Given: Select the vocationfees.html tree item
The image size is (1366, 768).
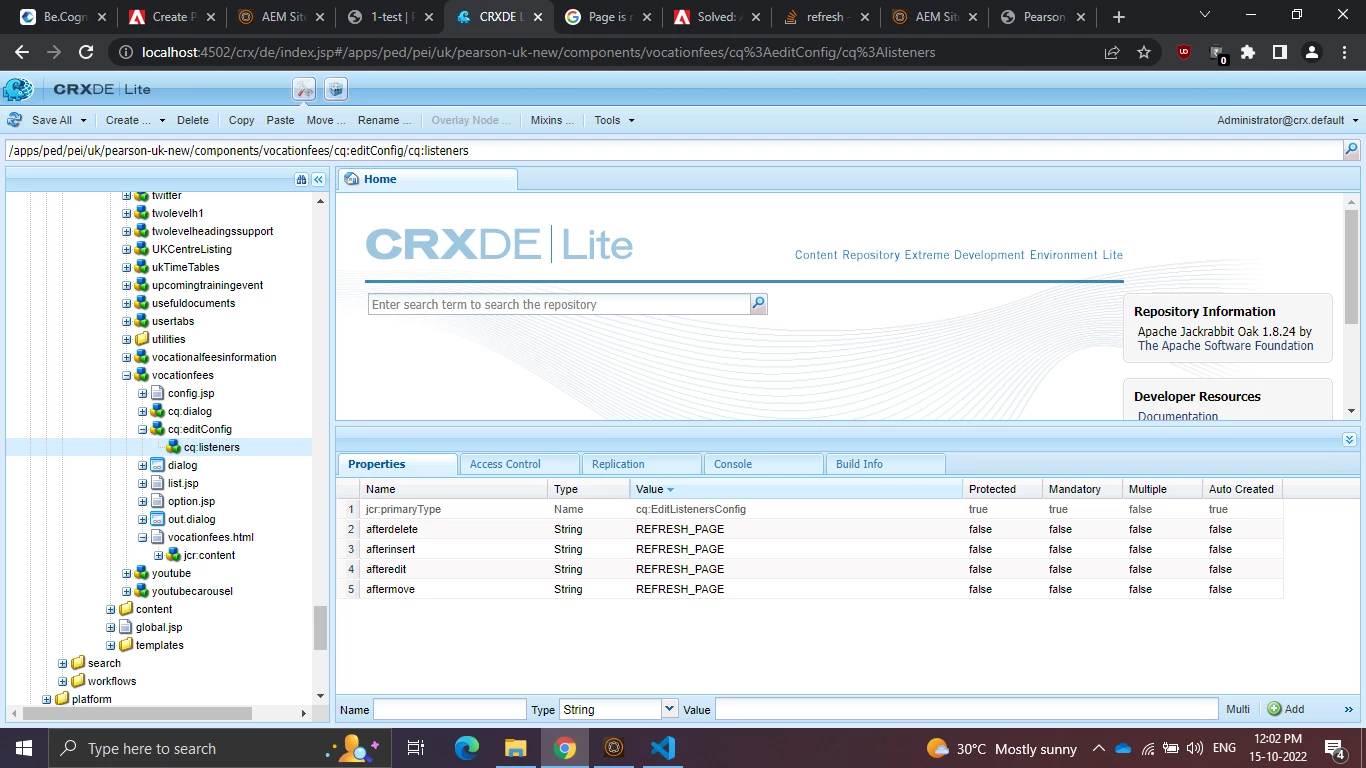Looking at the screenshot, I should (x=211, y=537).
